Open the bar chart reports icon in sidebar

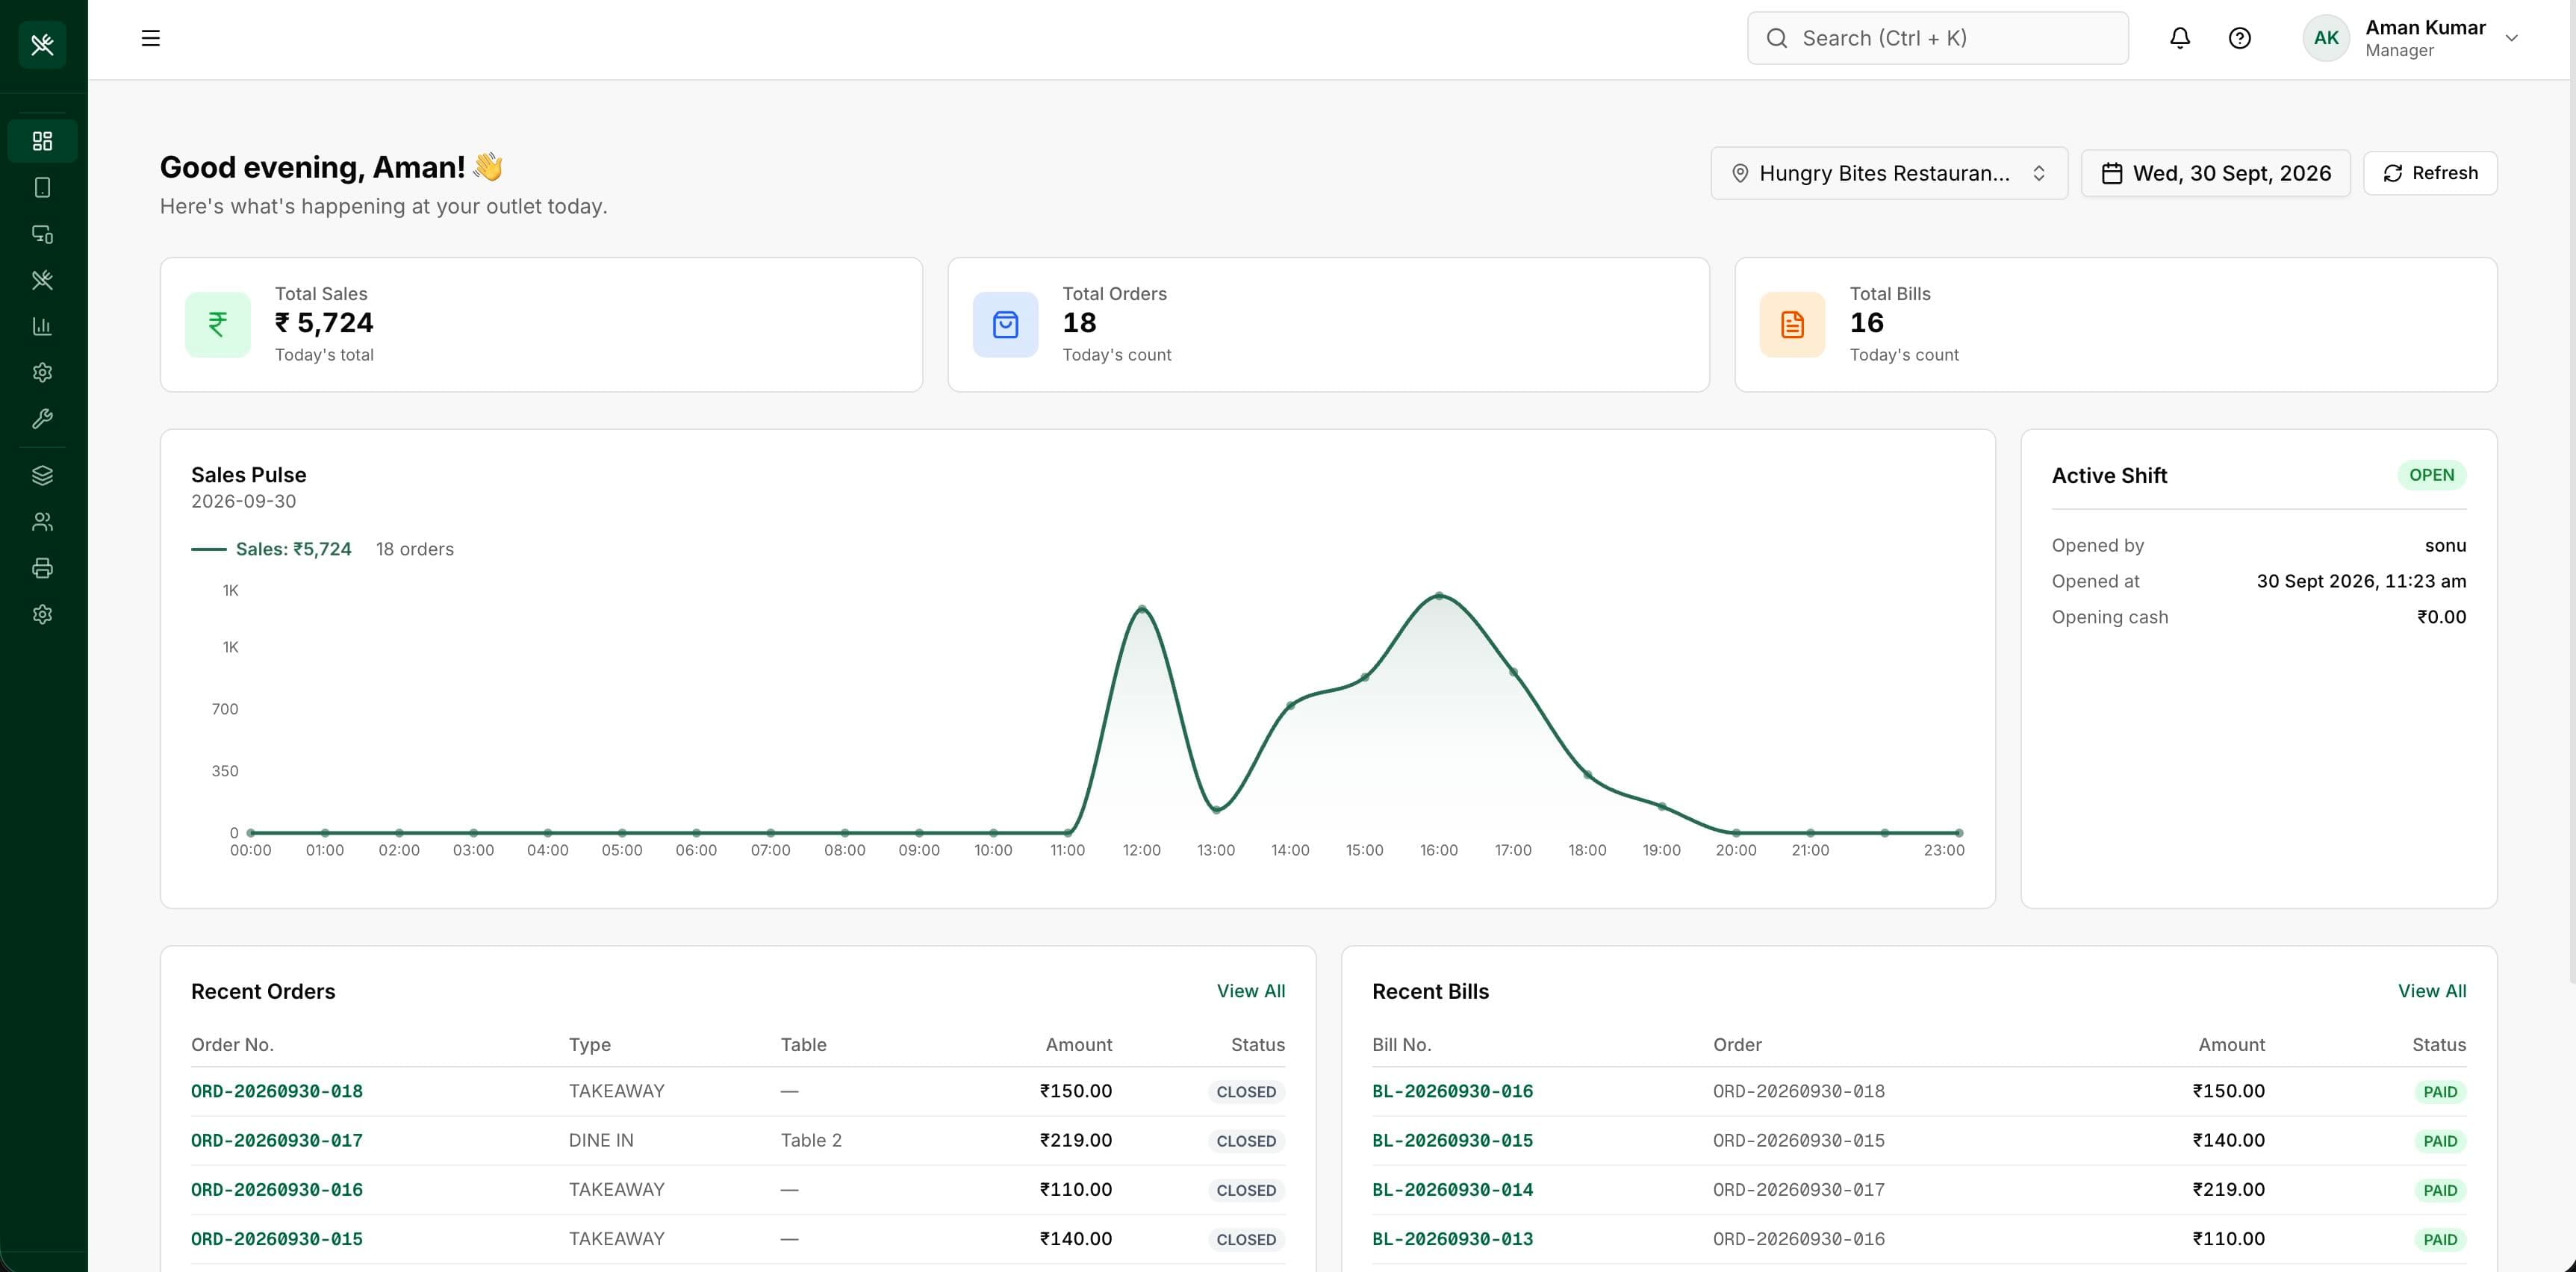click(x=42, y=326)
